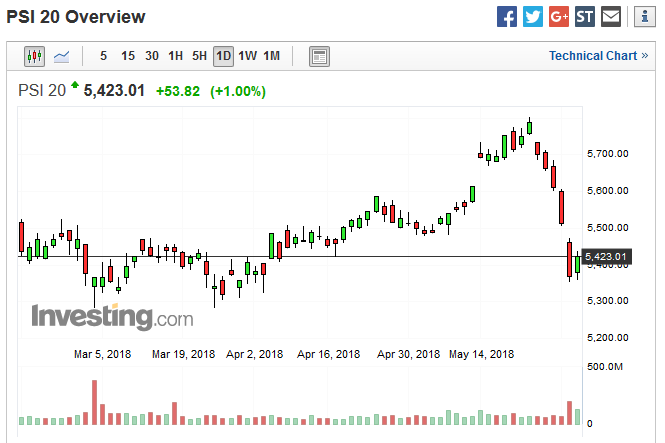665x443 pixels.
Task: Click the 5,200.00 axis label
Action: (607, 337)
